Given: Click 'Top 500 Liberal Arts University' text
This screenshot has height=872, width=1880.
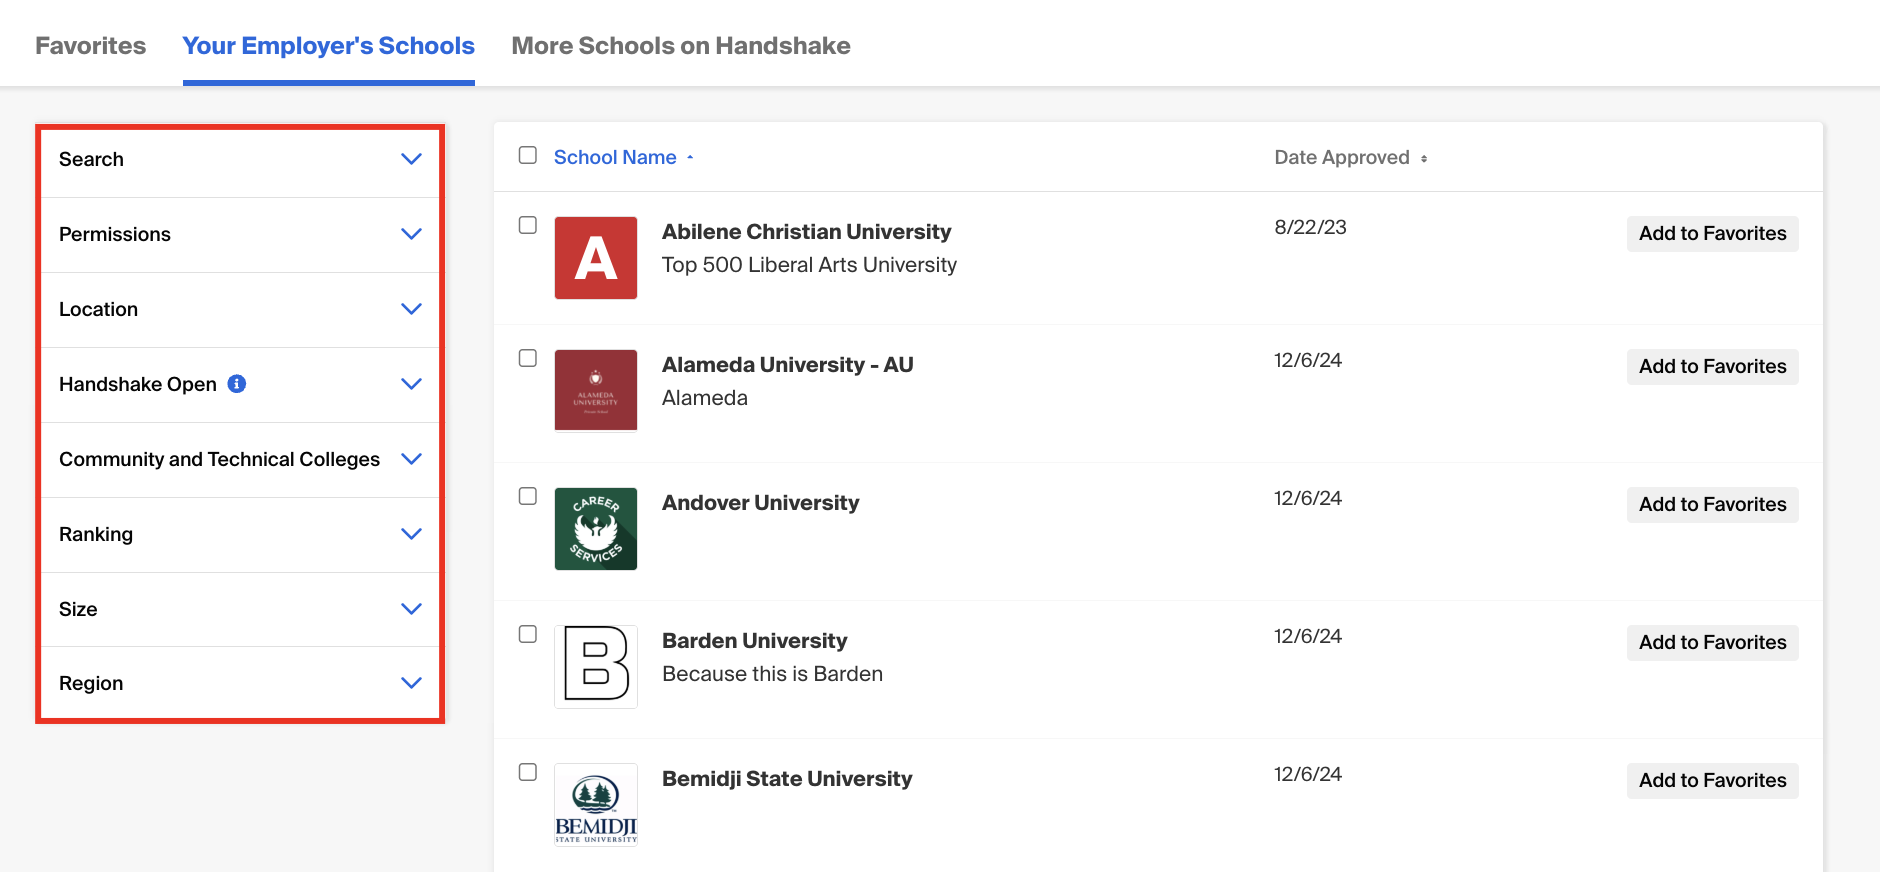Looking at the screenshot, I should pyautogui.click(x=809, y=265).
